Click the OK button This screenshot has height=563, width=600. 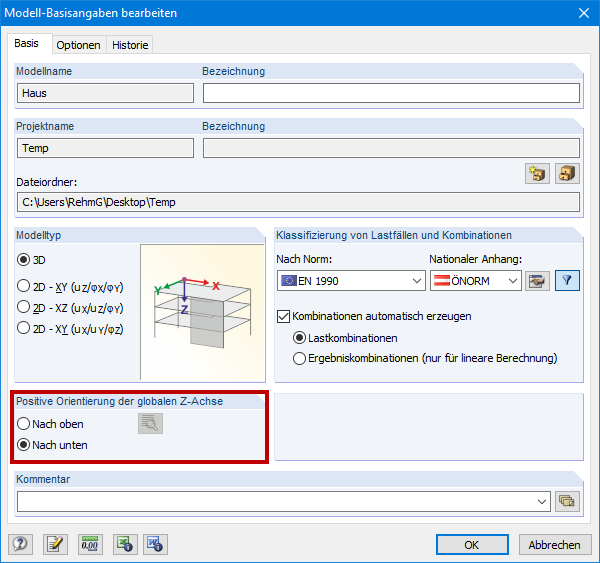coord(472,544)
